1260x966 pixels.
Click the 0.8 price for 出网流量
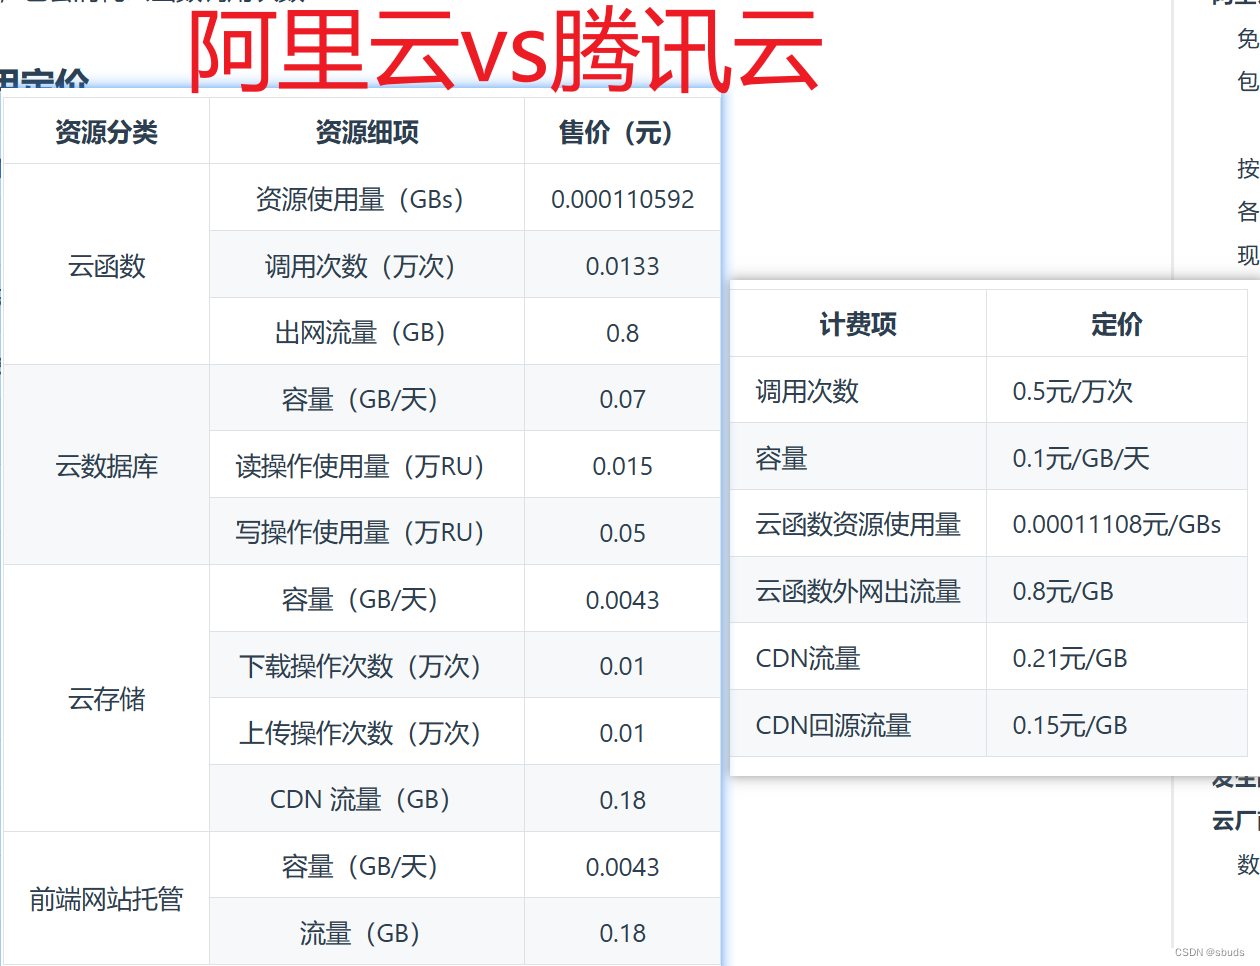[x=622, y=333]
